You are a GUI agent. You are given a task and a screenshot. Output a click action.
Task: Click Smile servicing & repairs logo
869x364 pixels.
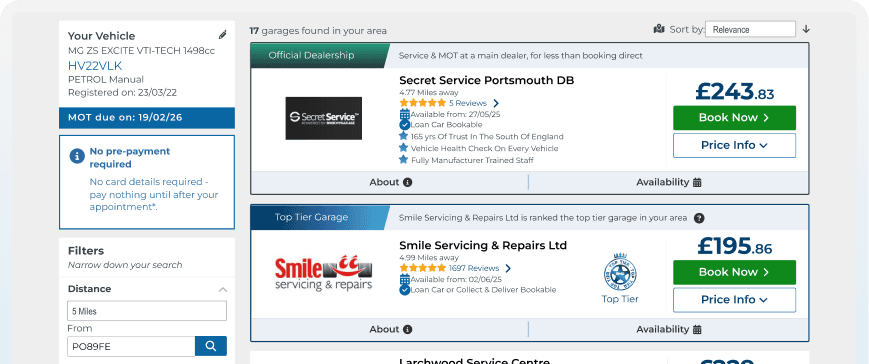[x=324, y=273]
